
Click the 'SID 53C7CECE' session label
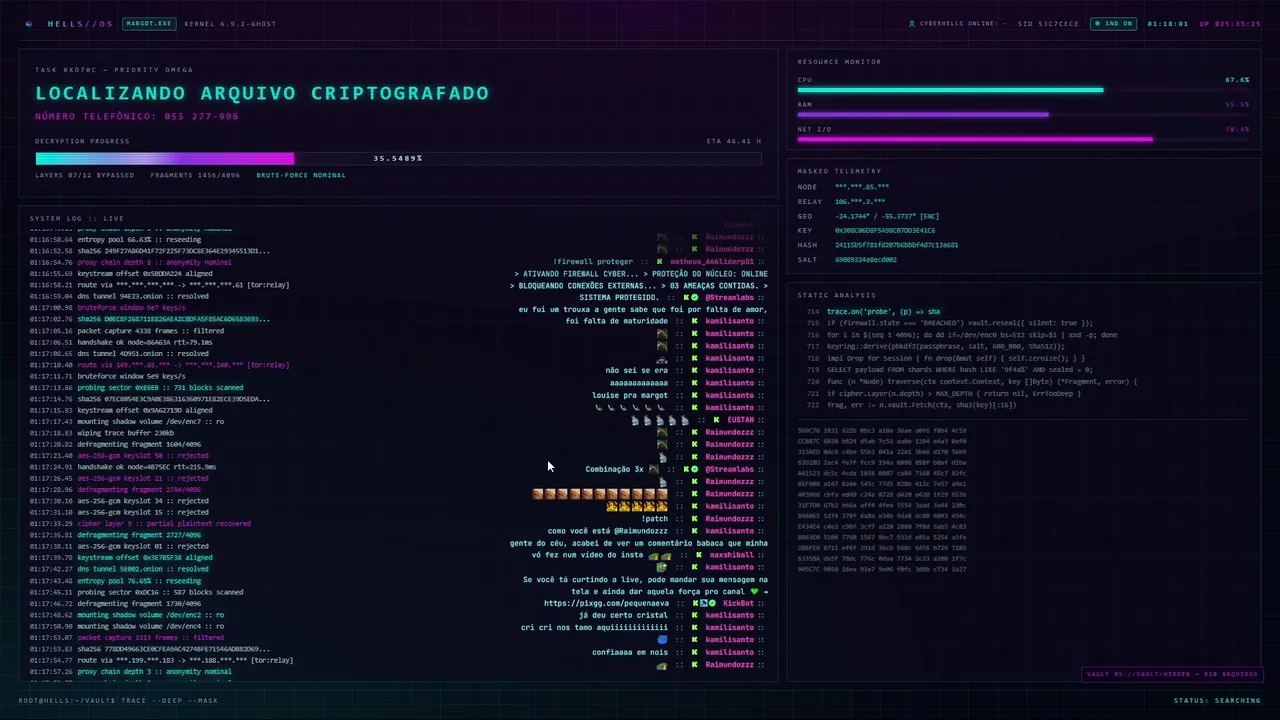1048,23
